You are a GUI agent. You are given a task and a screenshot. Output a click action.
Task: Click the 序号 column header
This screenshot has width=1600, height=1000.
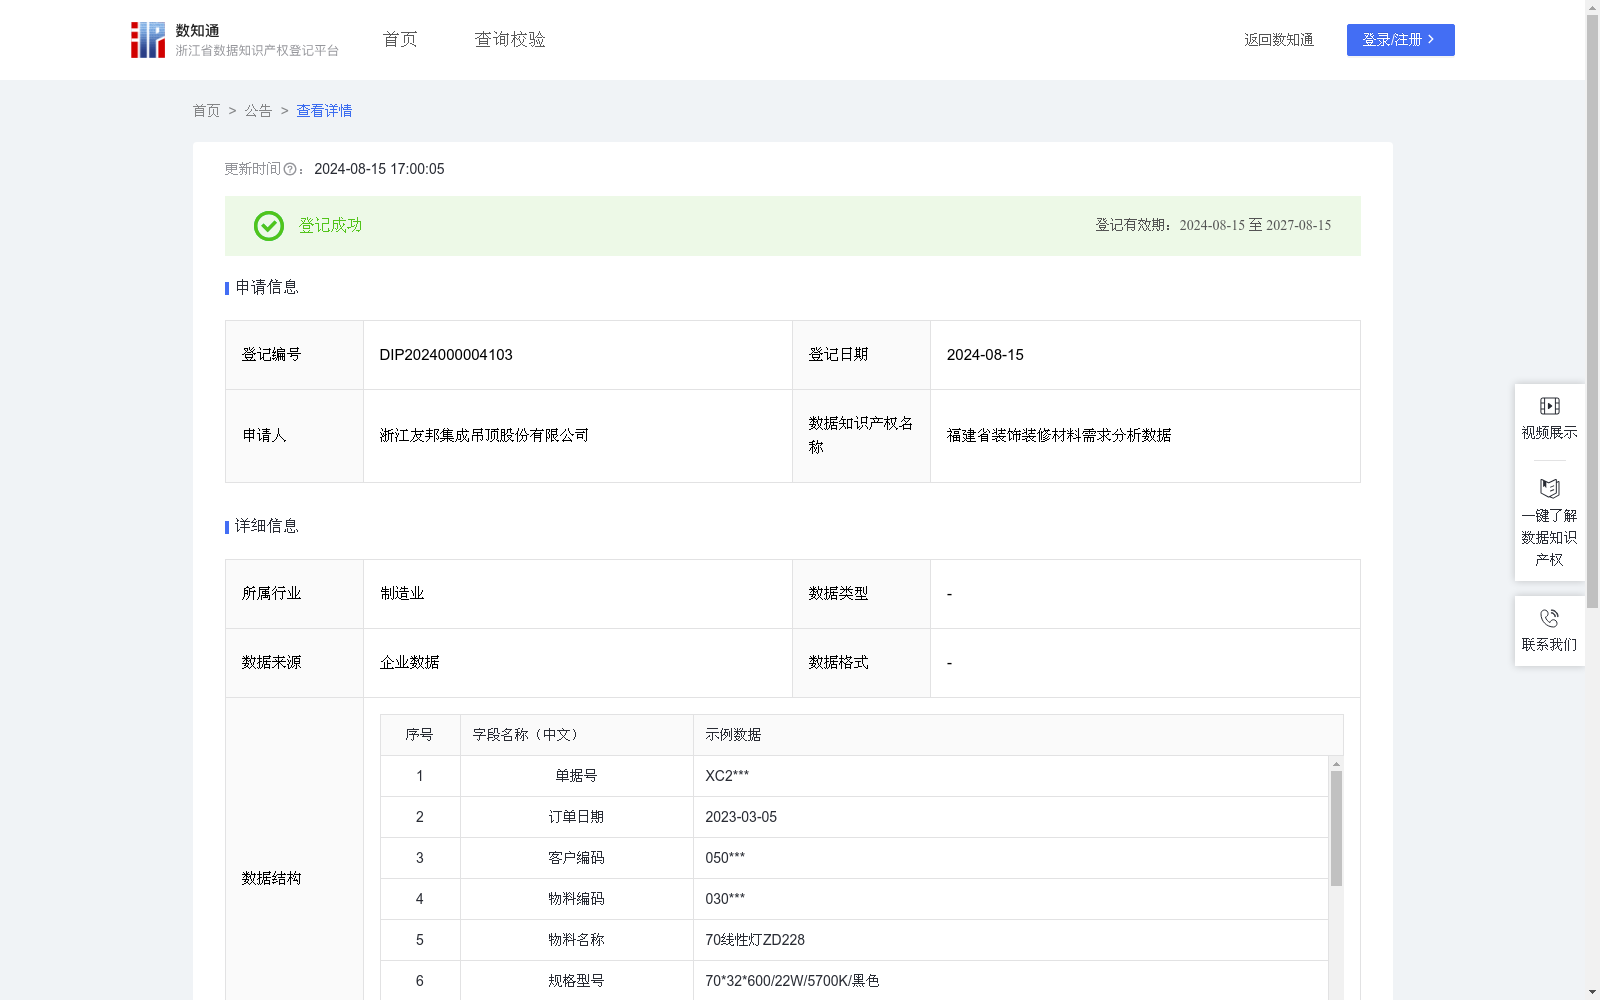pos(419,735)
